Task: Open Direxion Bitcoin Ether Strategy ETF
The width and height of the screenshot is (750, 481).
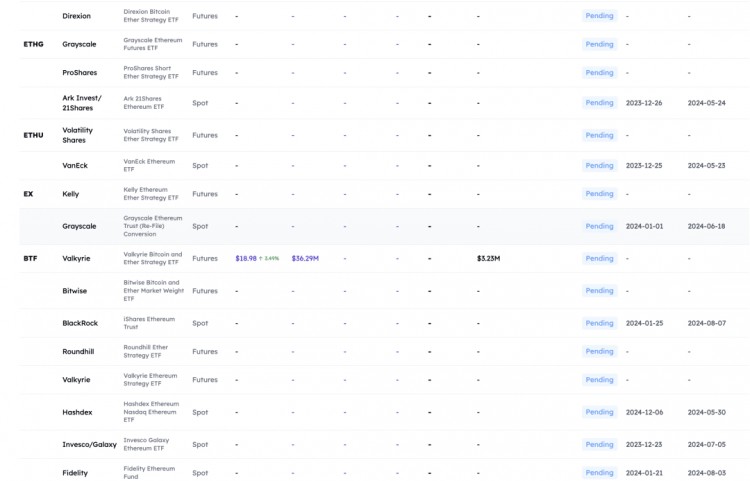Action: (151, 16)
